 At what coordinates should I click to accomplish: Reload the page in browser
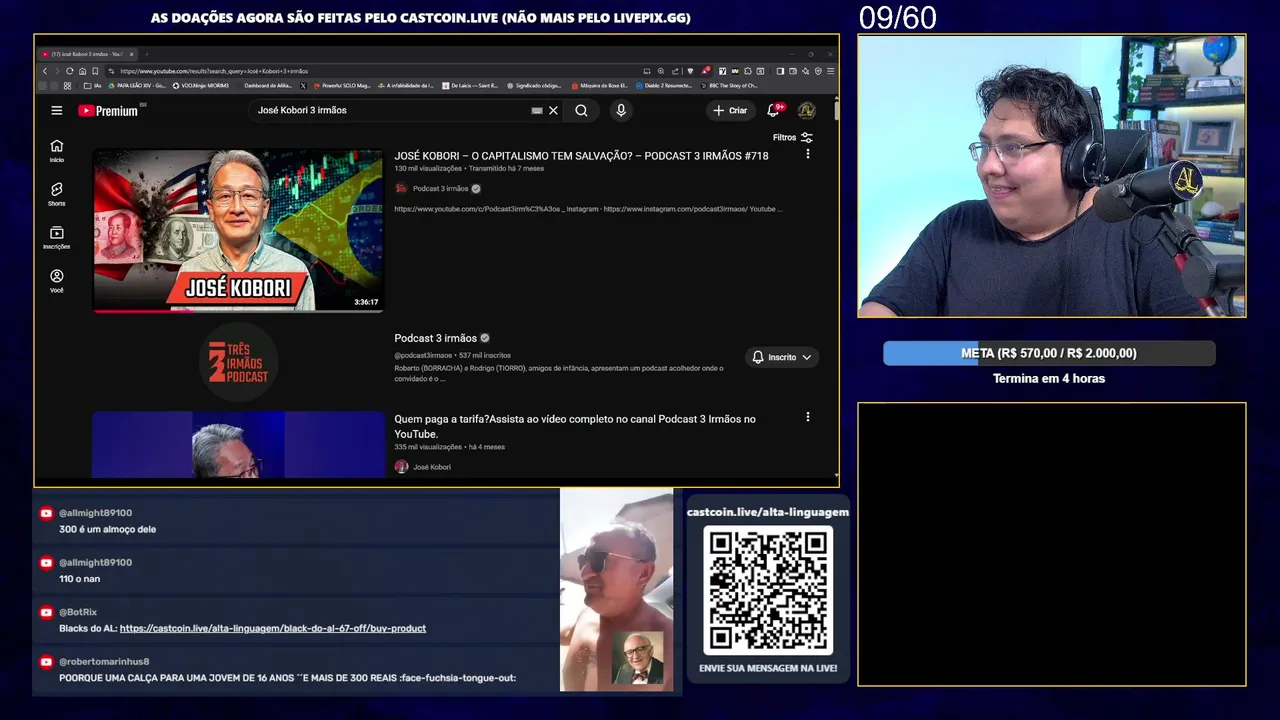[70, 71]
